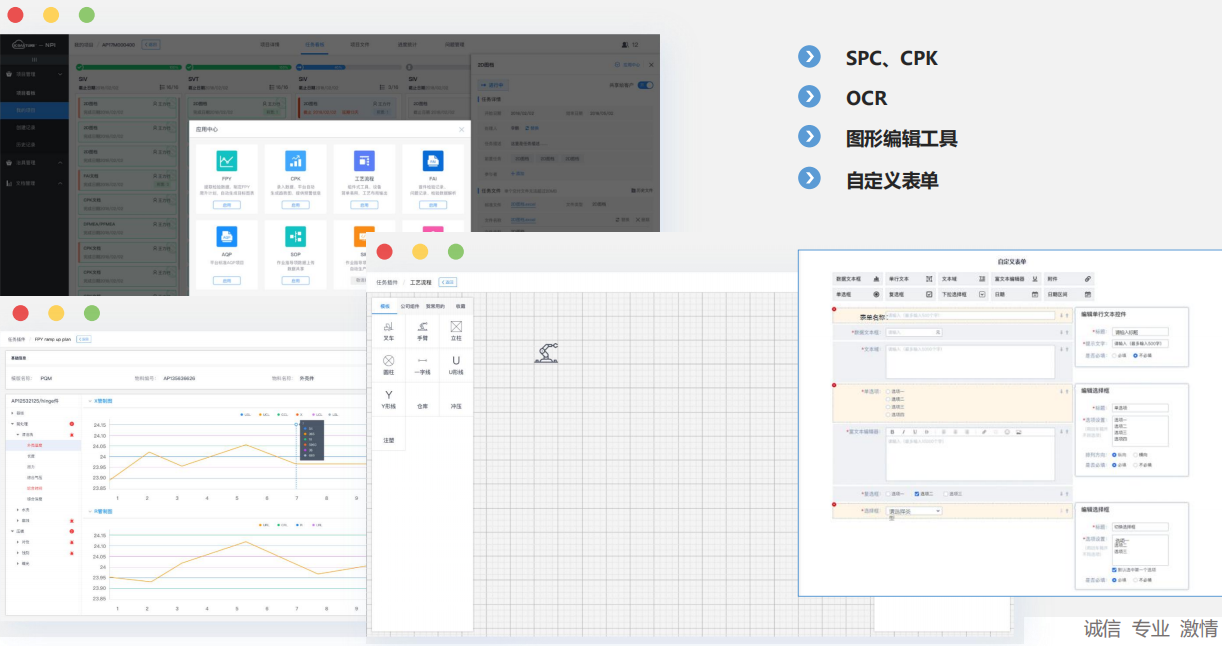Screen dimensions: 1222x646
Task: Add a 日期 date control
Action: click(x=1016, y=295)
